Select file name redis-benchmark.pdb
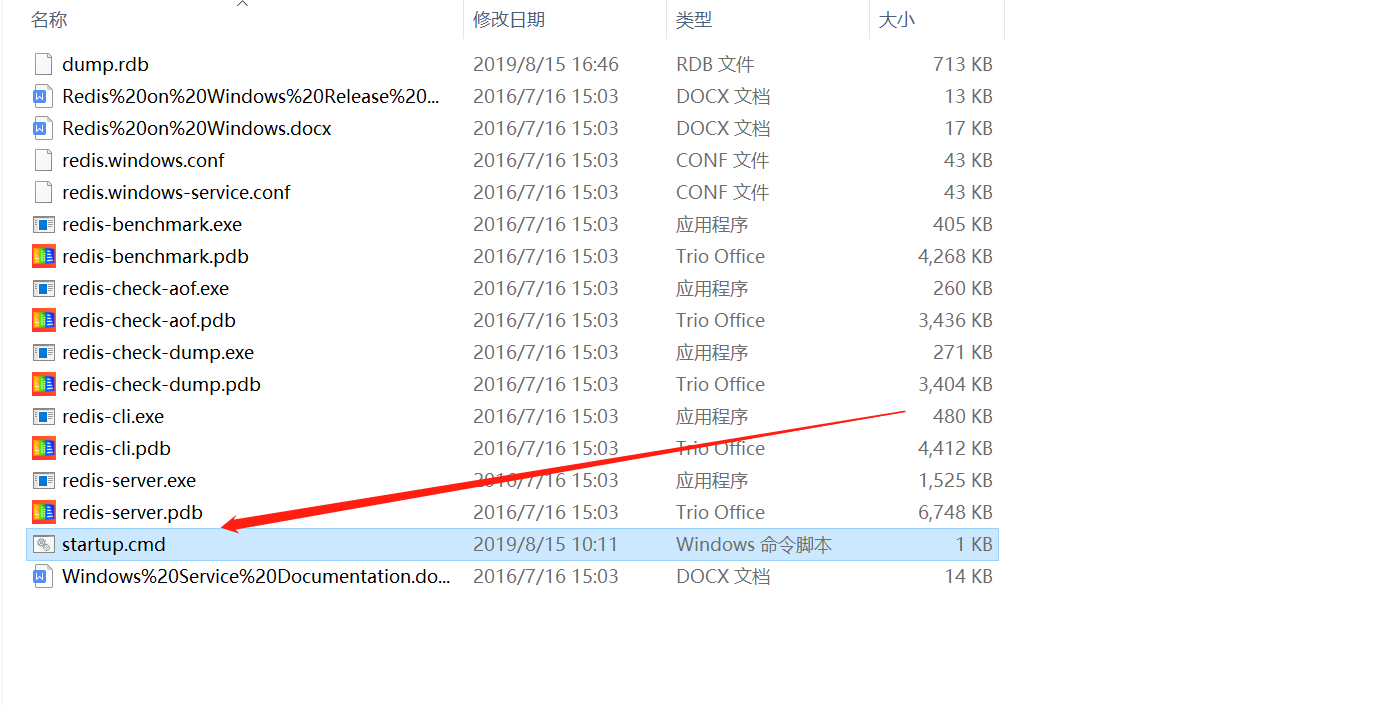1396x706 pixels. 155,256
